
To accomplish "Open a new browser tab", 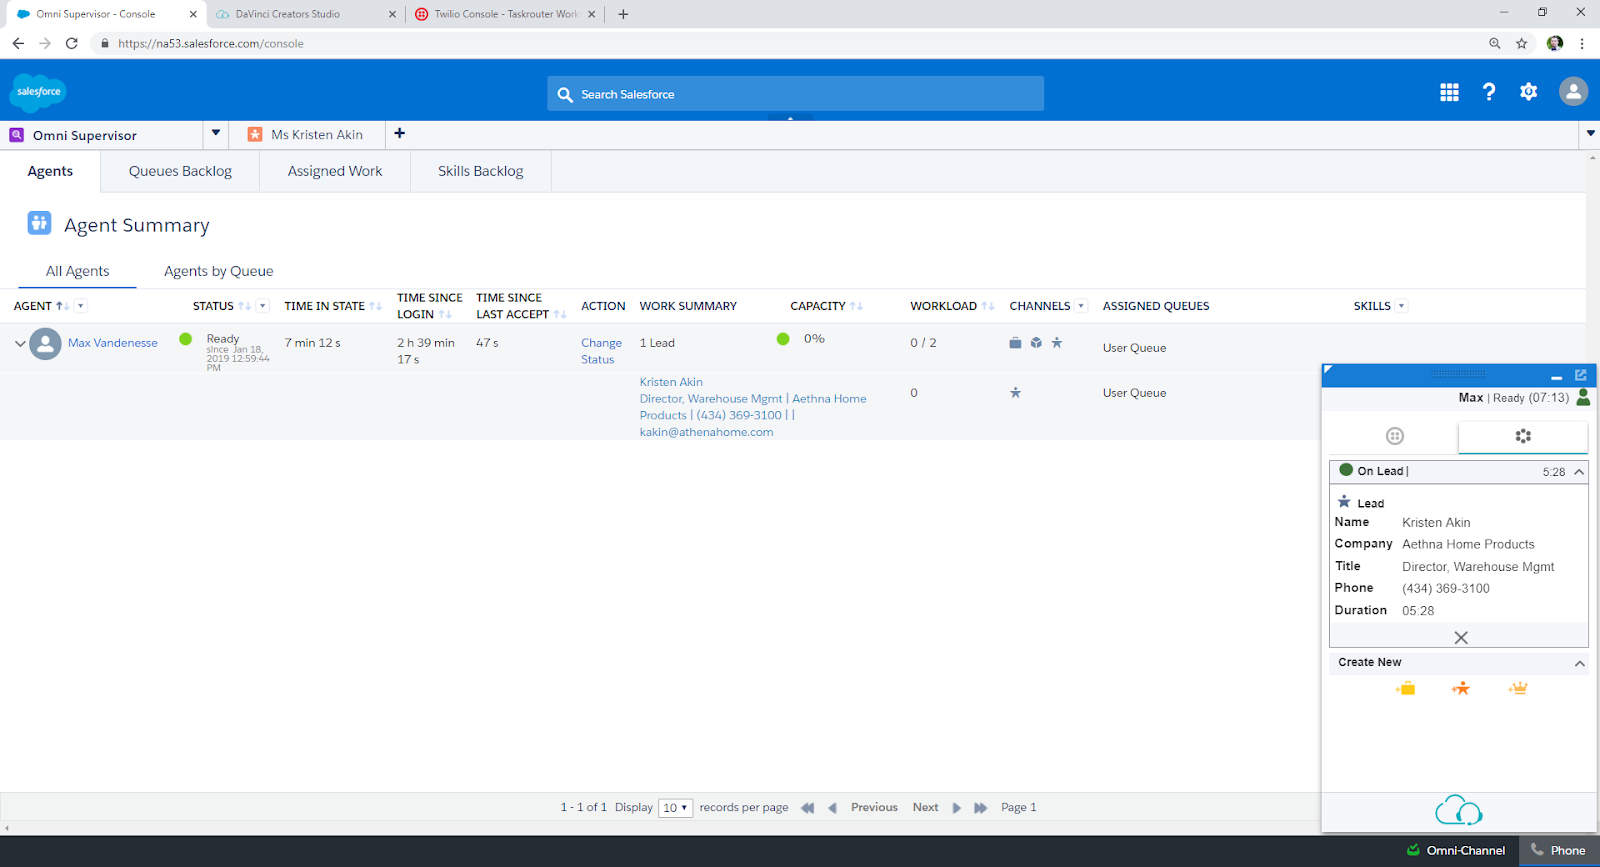I will (623, 14).
